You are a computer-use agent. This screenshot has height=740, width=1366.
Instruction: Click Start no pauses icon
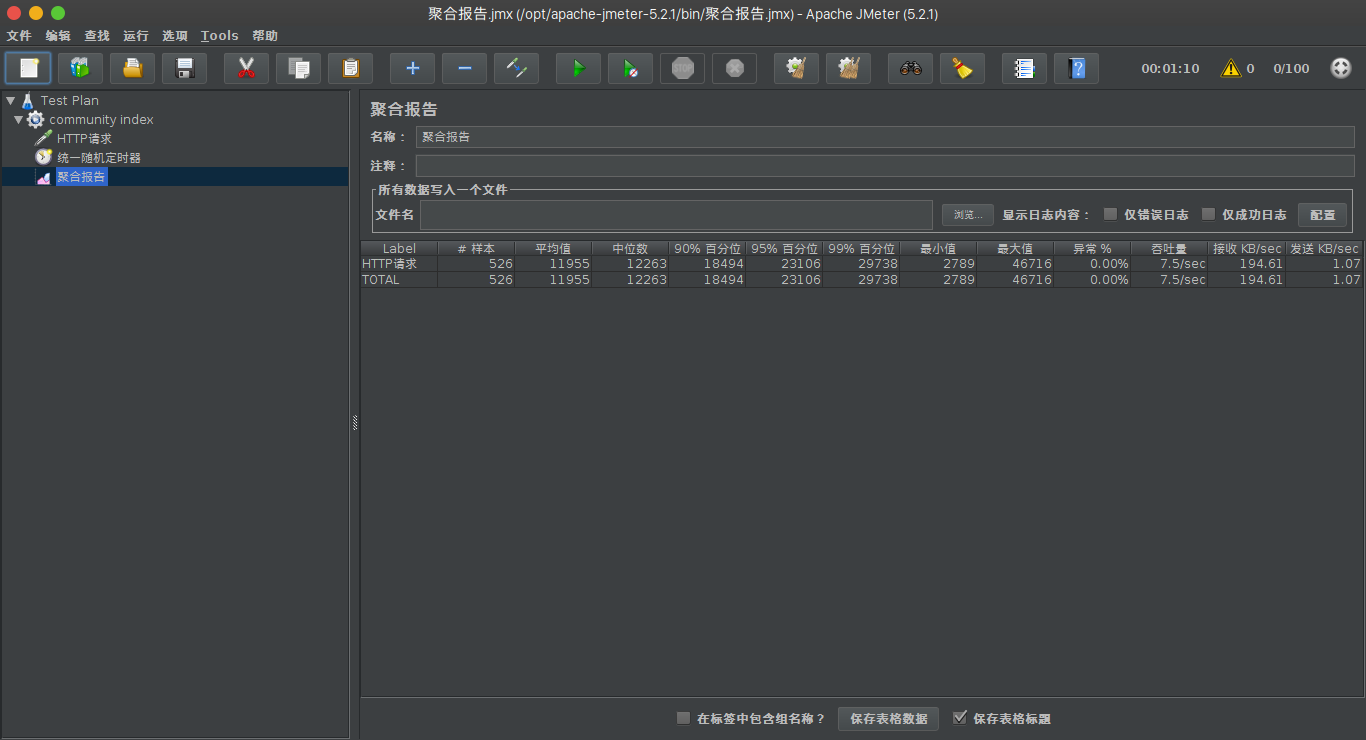point(630,68)
